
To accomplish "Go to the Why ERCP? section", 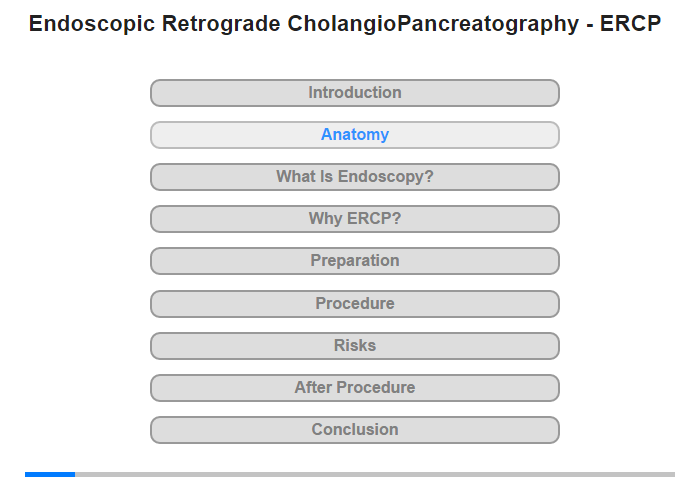I will pos(354,219).
